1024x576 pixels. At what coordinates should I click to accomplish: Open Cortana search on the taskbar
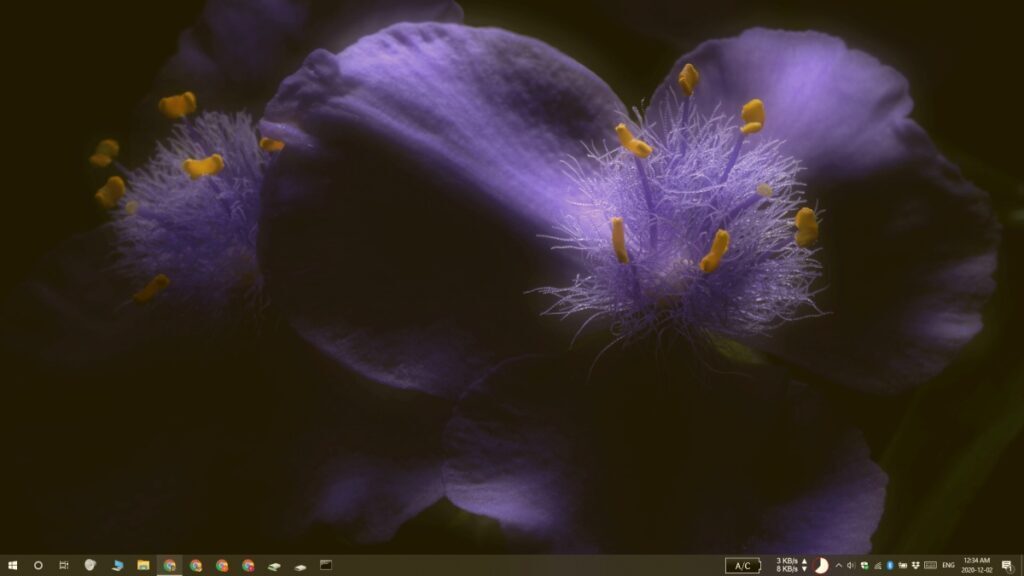point(37,563)
